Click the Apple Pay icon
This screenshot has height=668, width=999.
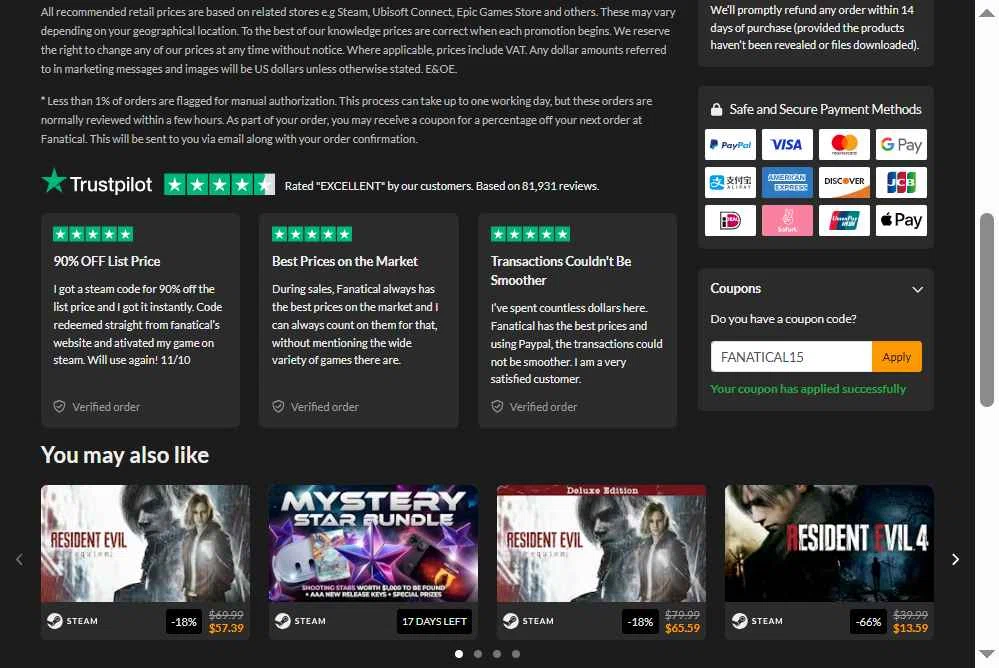(901, 221)
